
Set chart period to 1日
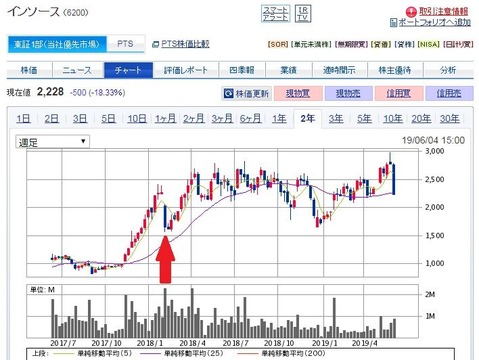(x=23, y=119)
